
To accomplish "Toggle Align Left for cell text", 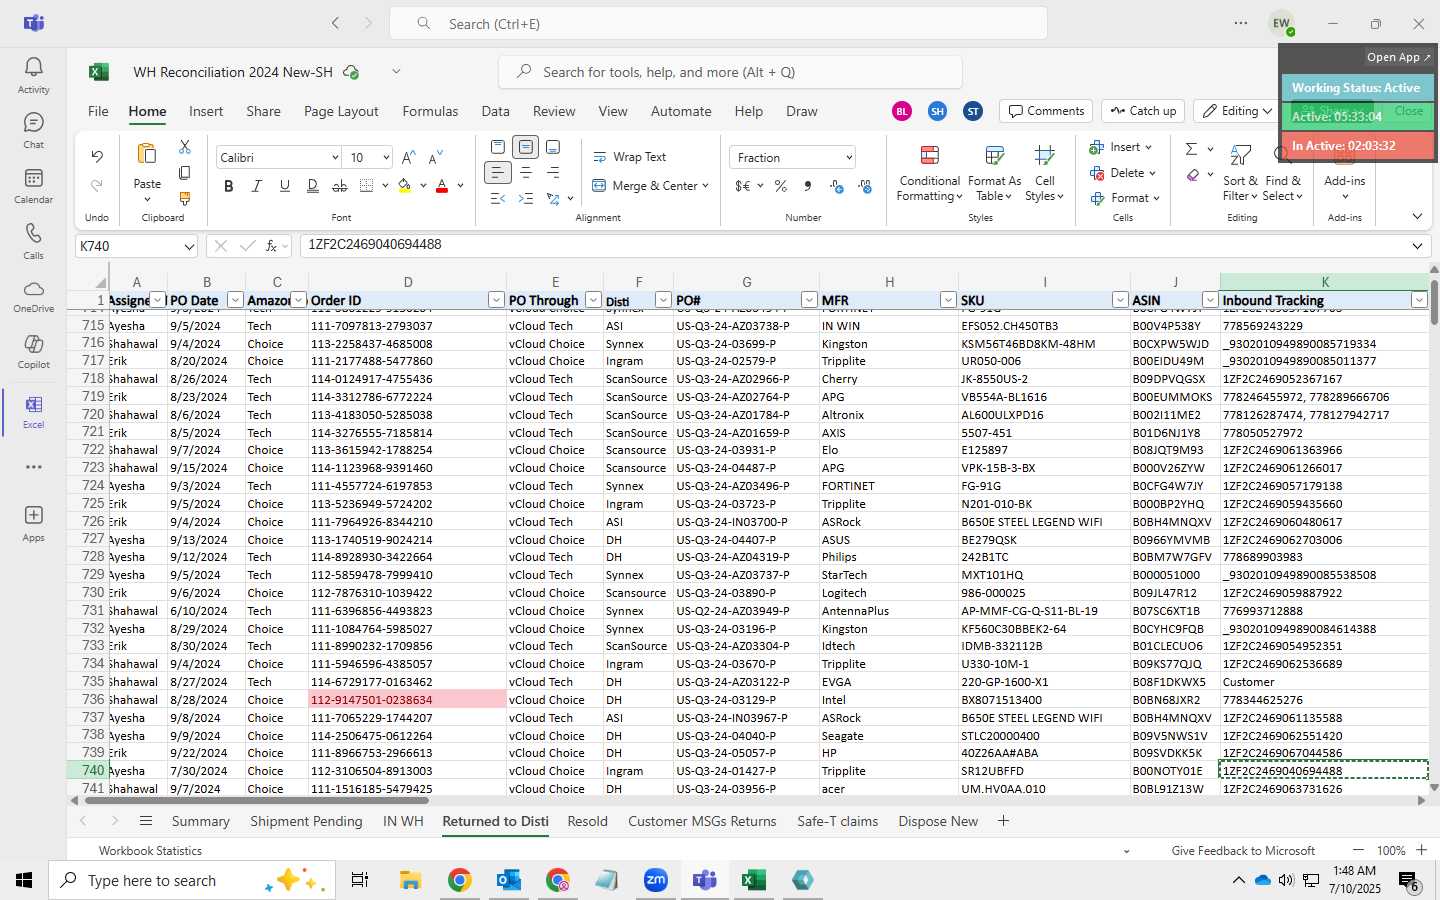I will [x=498, y=173].
